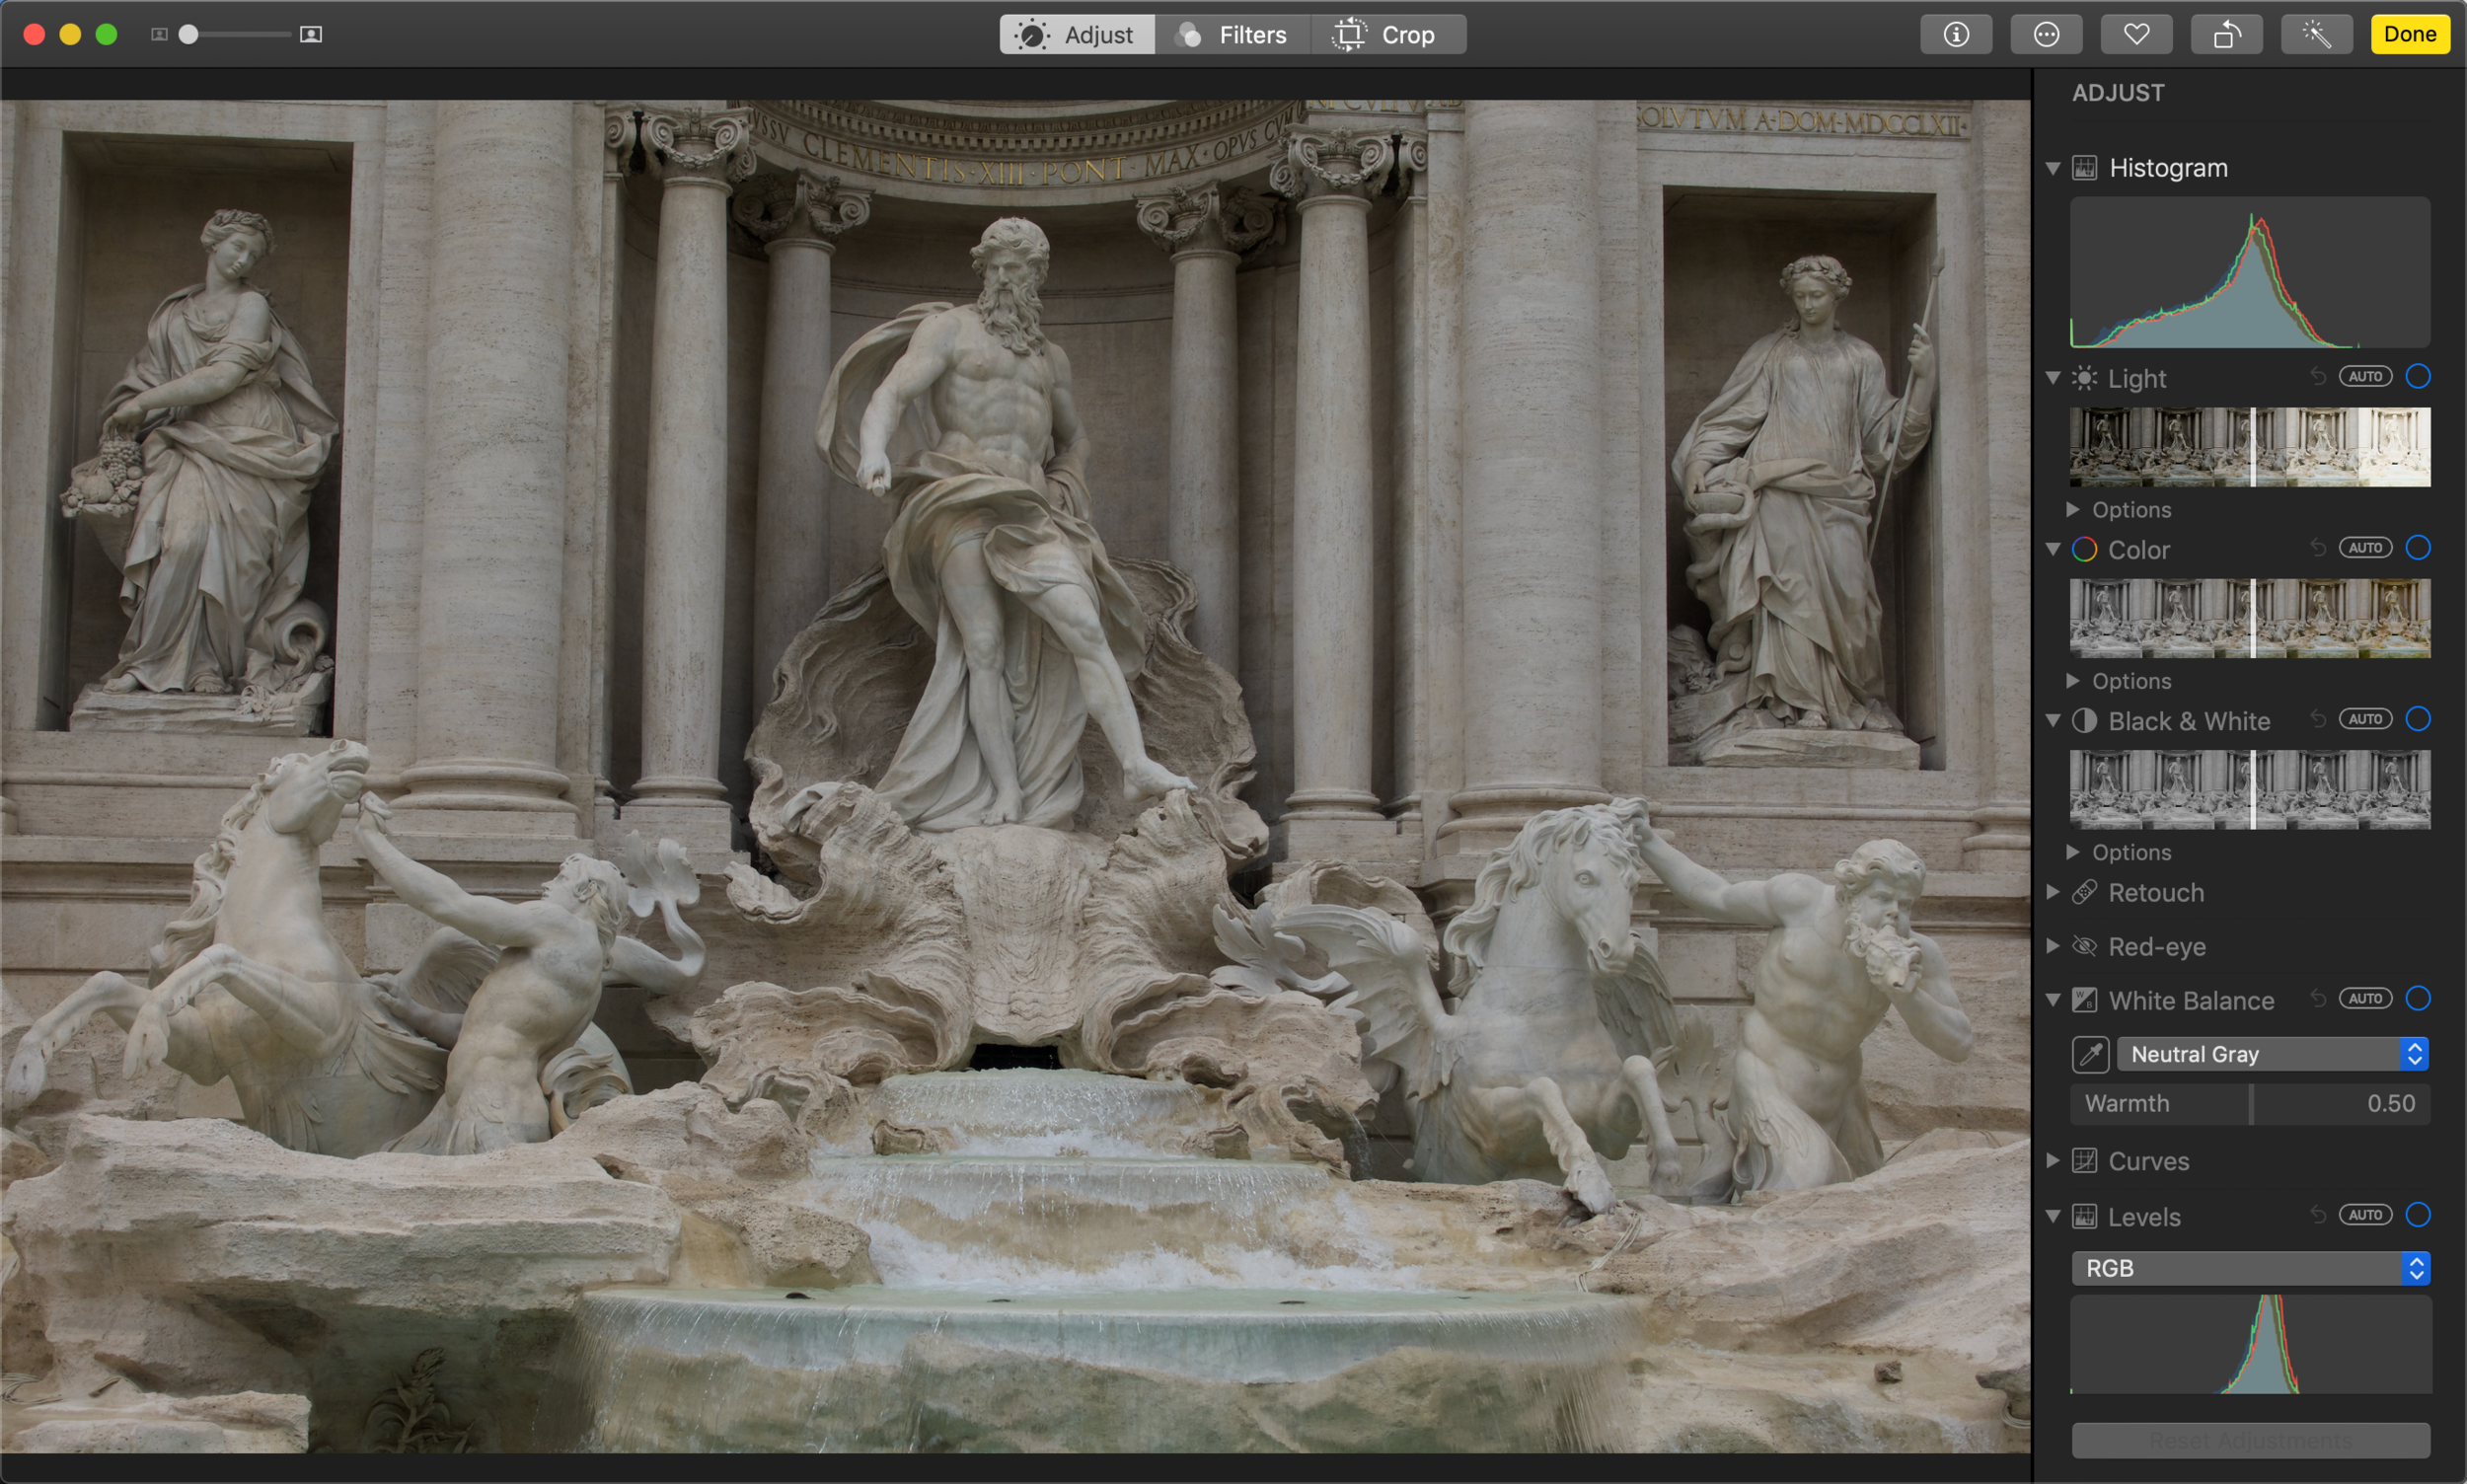Image resolution: width=2467 pixels, height=1484 pixels.
Task: Click the zoom slider knob
Action: click(x=188, y=35)
